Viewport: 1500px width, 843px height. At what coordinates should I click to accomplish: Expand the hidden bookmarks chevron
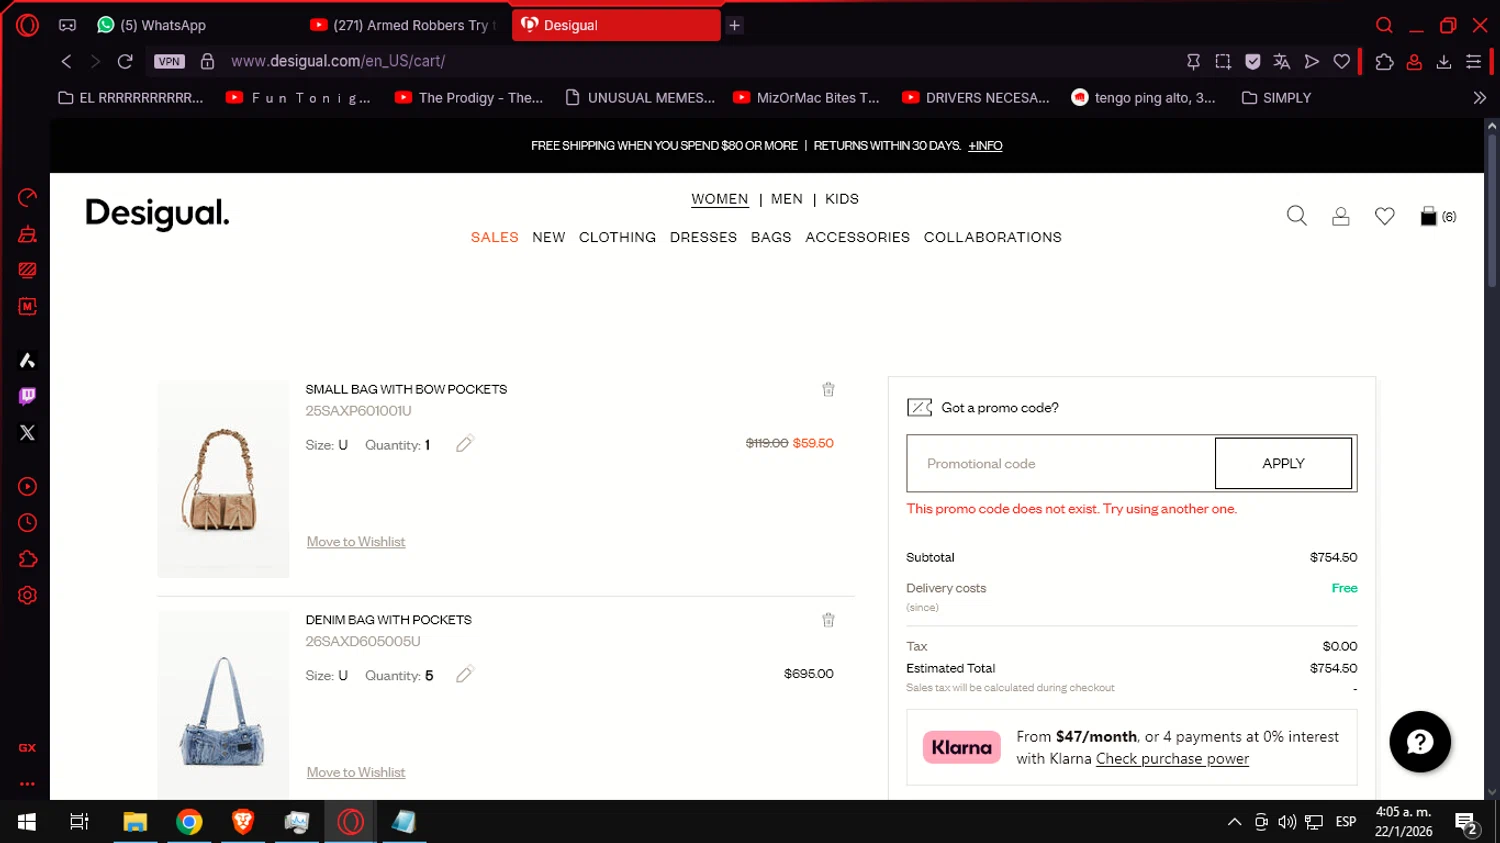(x=1480, y=98)
